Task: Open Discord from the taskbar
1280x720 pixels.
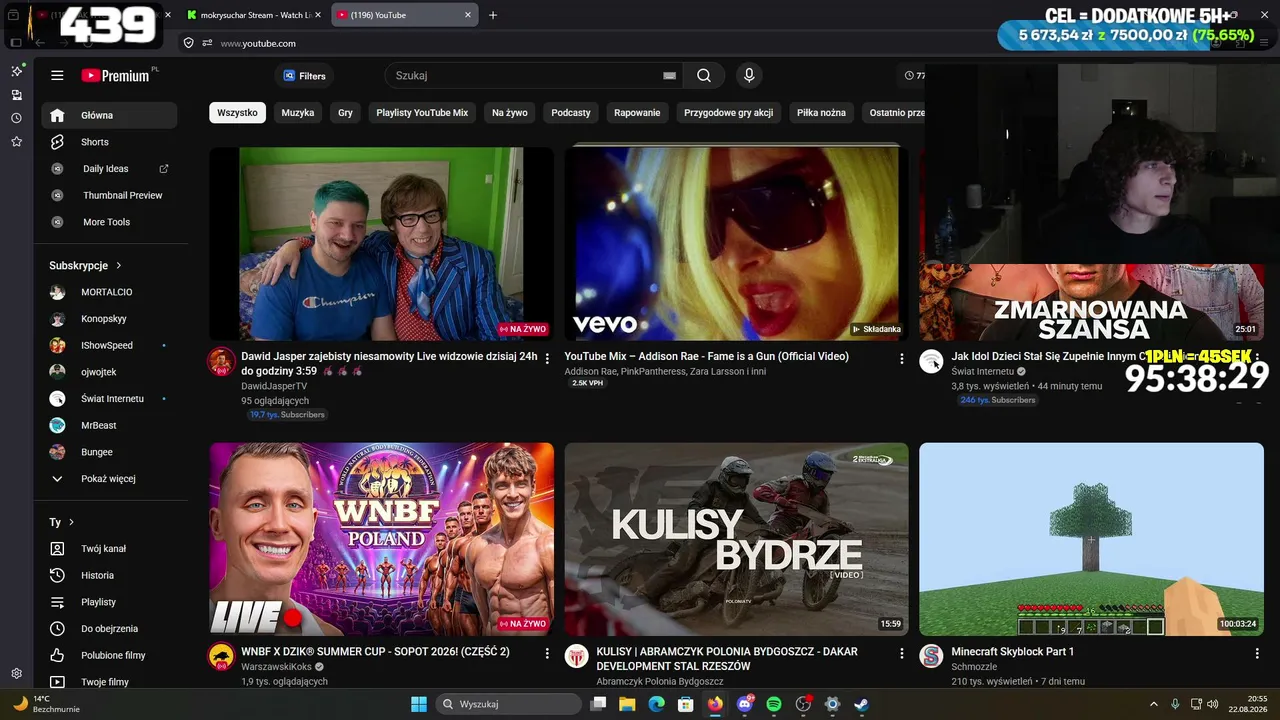Action: [x=744, y=704]
